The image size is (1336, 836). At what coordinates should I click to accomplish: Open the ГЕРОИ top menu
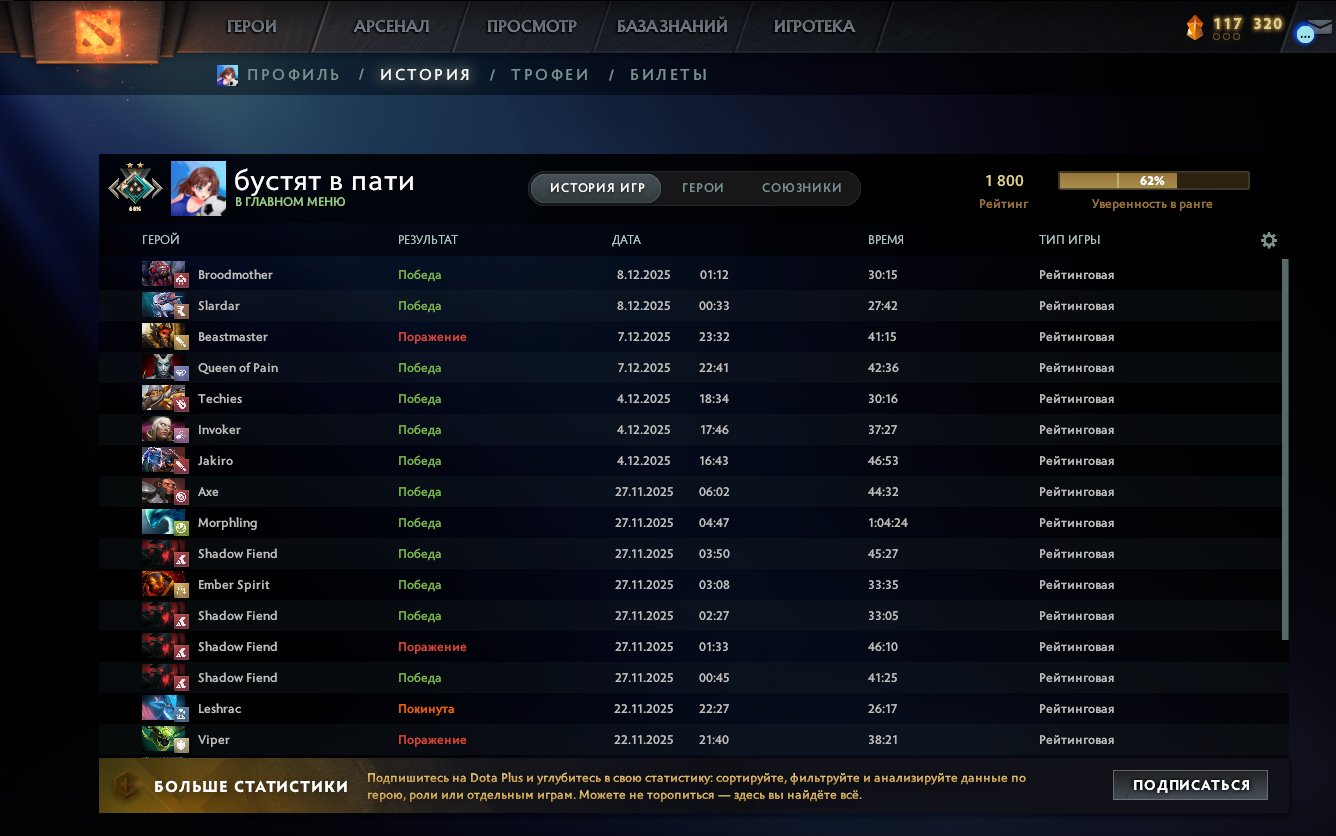tap(253, 27)
